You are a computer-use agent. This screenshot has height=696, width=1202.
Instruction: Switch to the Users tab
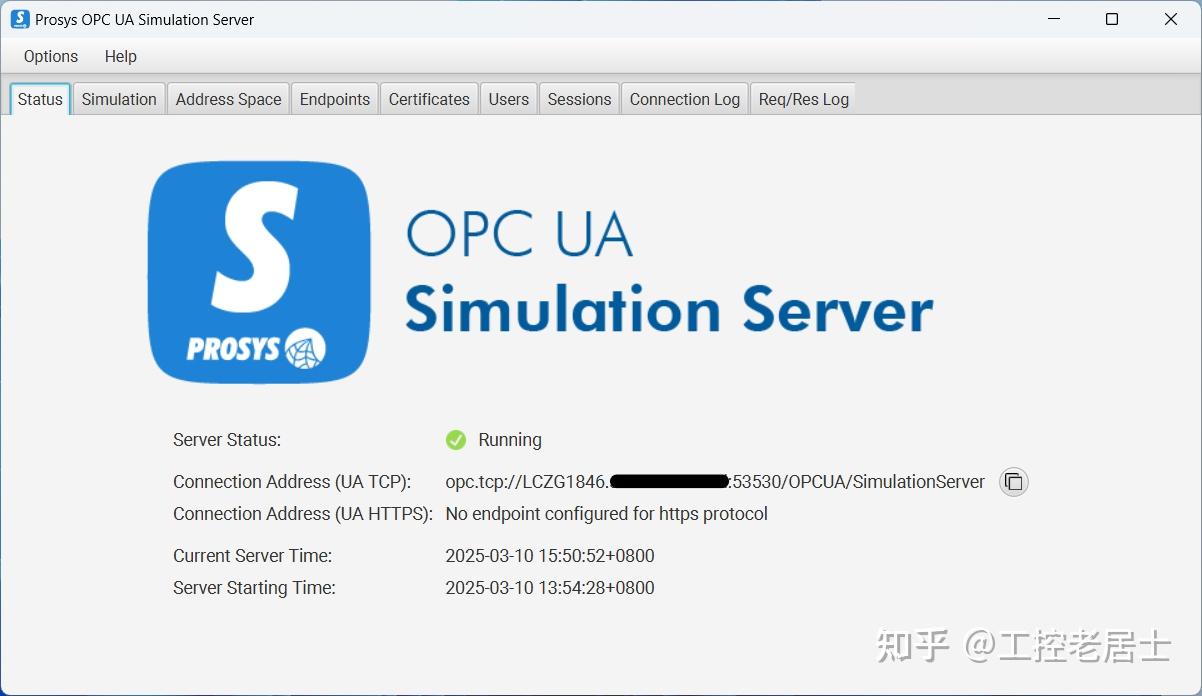(508, 98)
